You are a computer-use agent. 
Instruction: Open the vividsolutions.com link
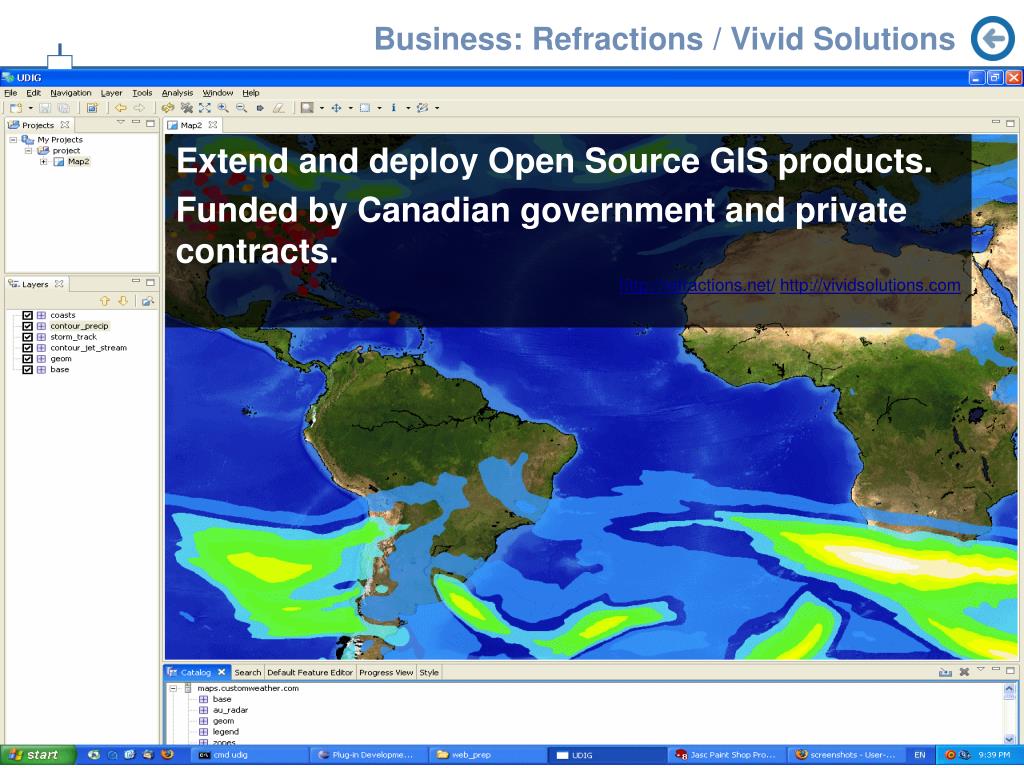coord(870,285)
